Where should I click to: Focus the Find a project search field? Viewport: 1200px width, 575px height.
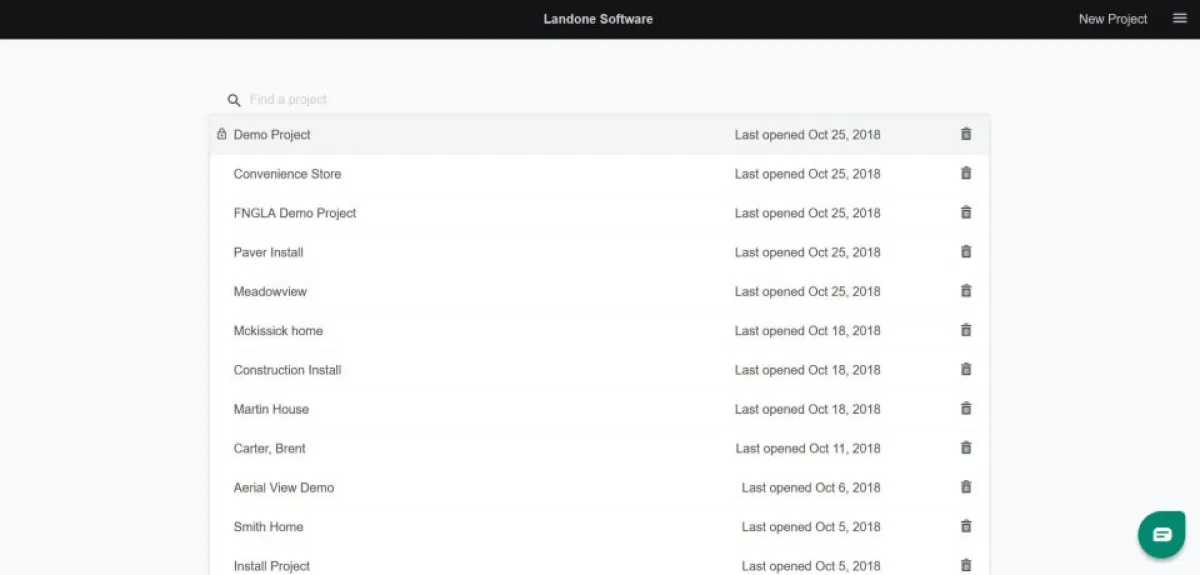coord(400,100)
